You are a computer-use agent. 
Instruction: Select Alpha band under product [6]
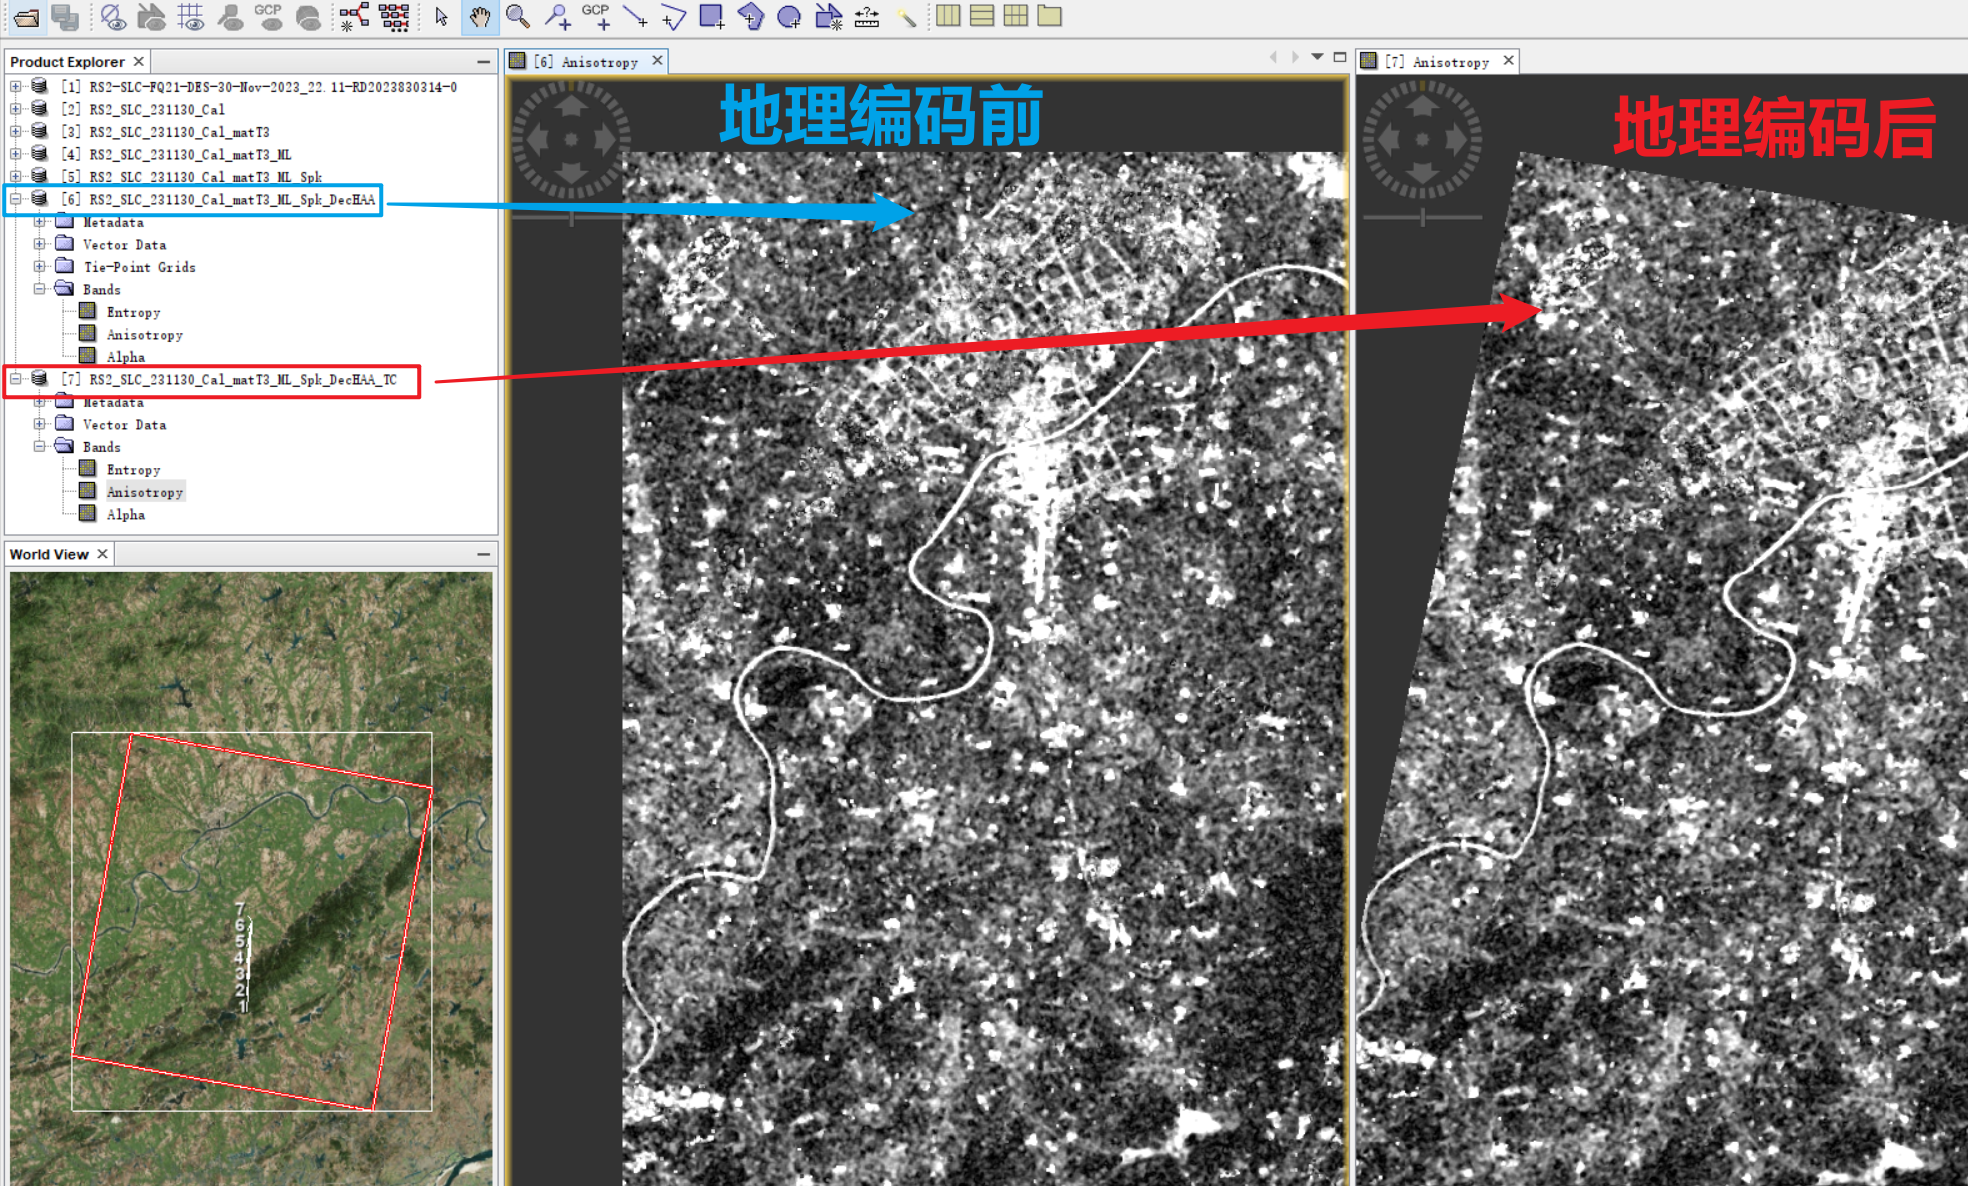pyautogui.click(x=125, y=357)
